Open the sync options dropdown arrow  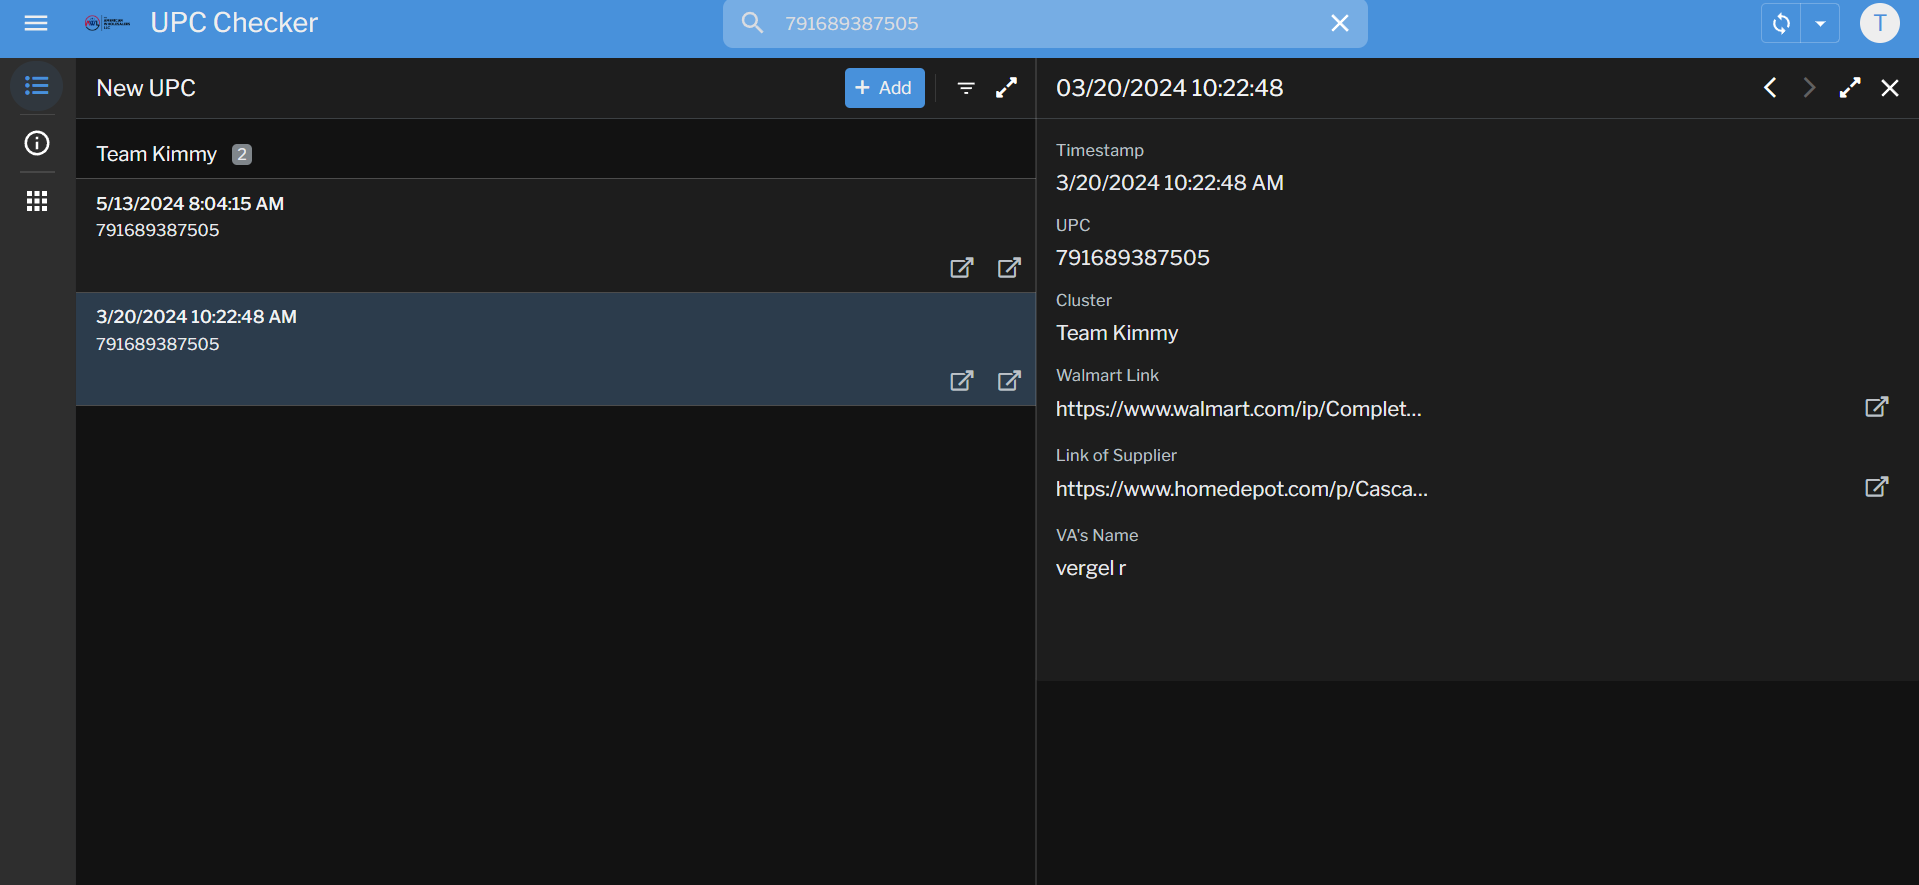click(1820, 23)
